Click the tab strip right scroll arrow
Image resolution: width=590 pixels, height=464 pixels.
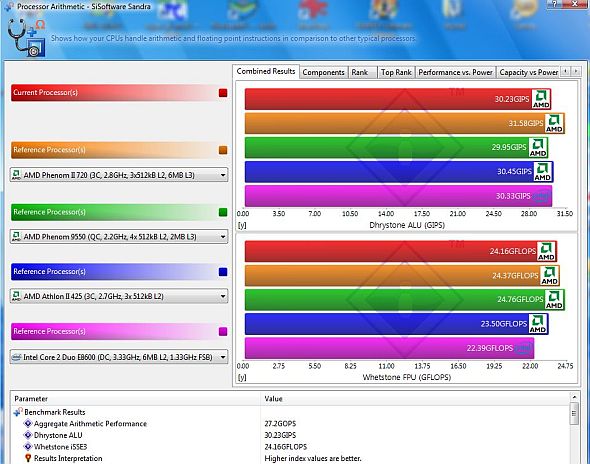576,71
